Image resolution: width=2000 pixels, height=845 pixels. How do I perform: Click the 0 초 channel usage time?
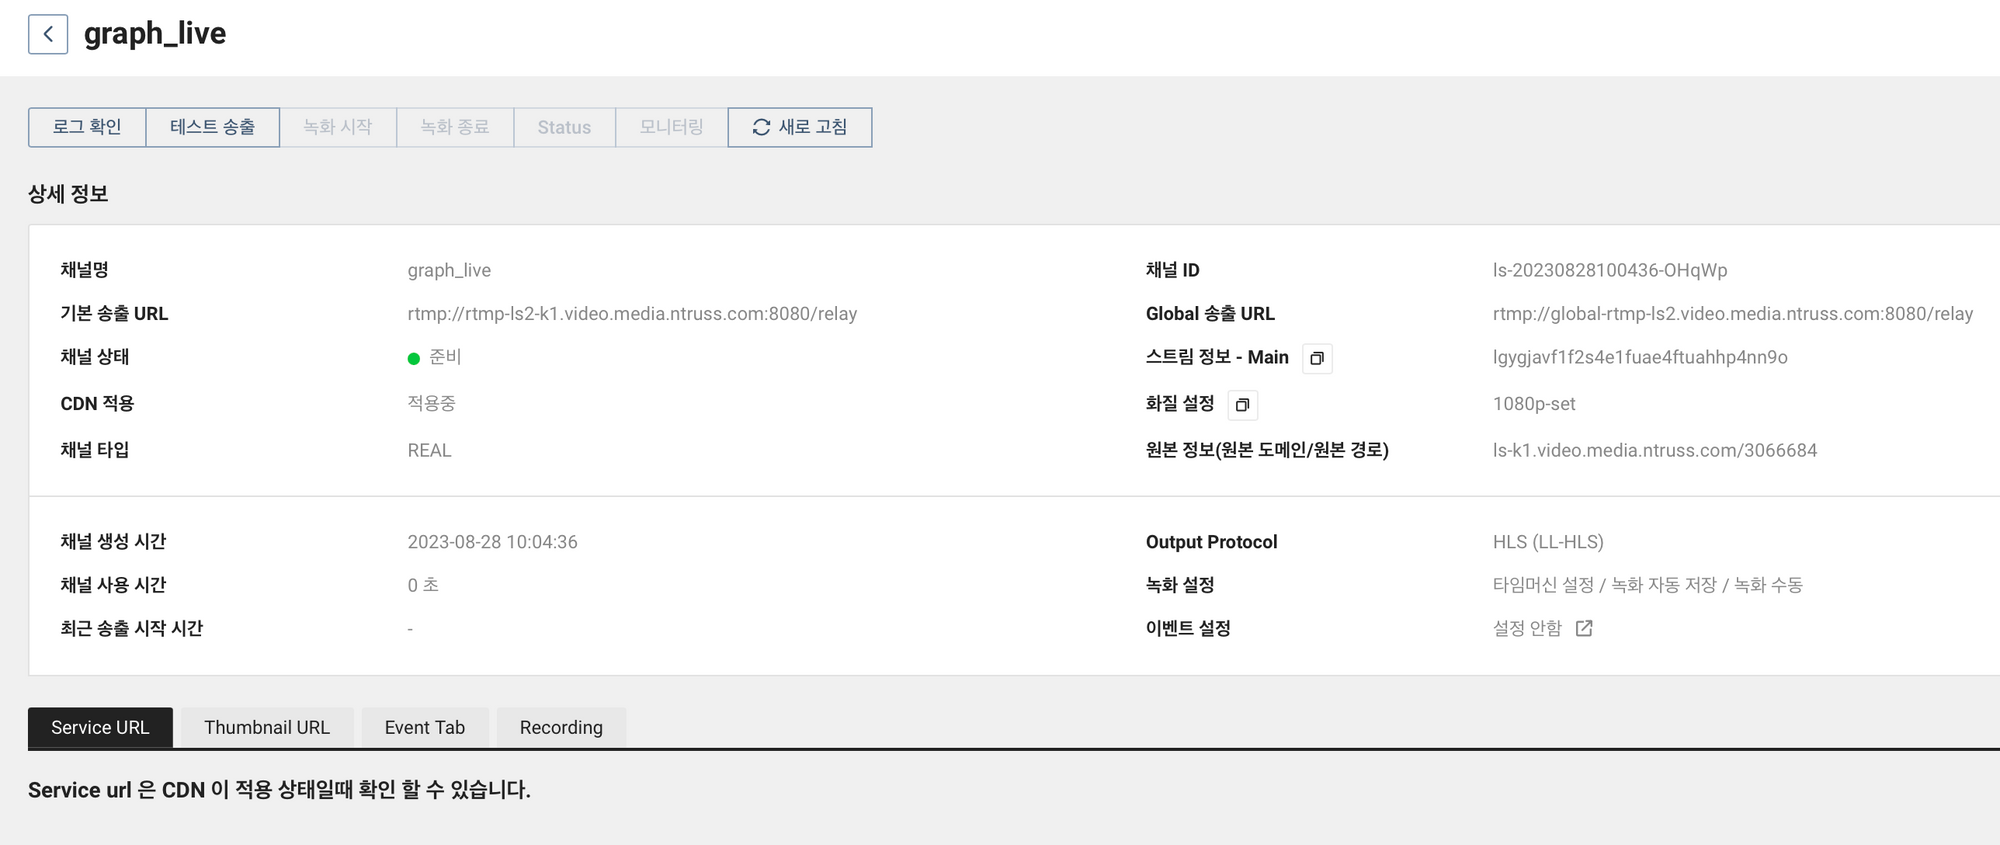coord(423,585)
